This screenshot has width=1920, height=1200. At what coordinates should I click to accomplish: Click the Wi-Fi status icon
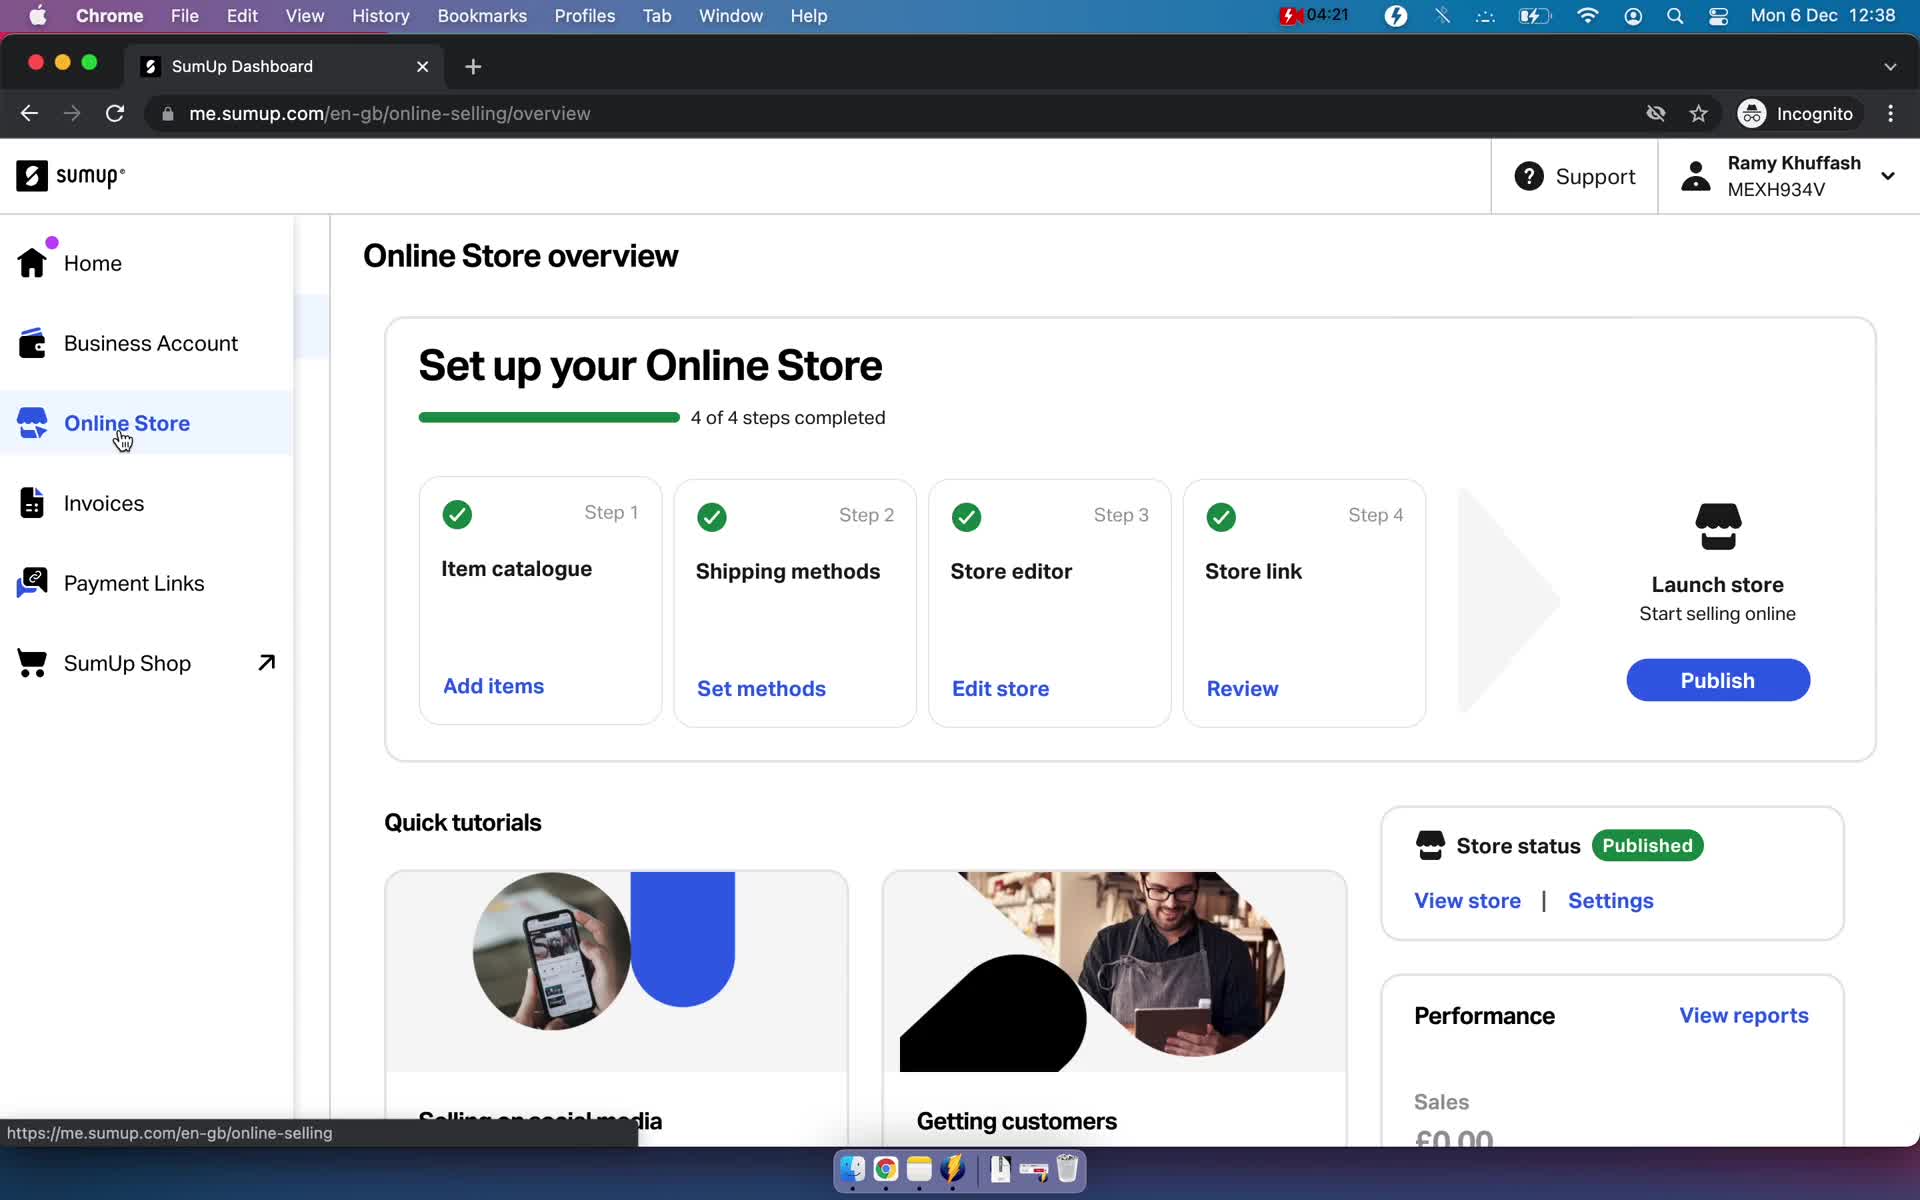pyautogui.click(x=1587, y=16)
